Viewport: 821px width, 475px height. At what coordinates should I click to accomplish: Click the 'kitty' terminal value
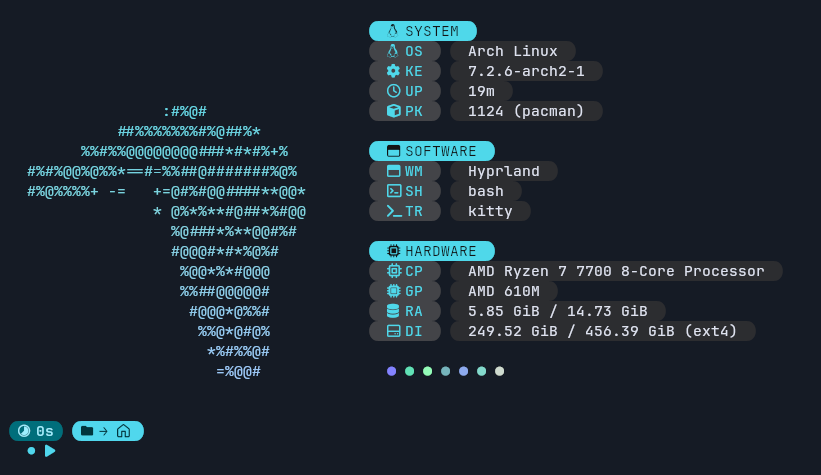pos(490,211)
